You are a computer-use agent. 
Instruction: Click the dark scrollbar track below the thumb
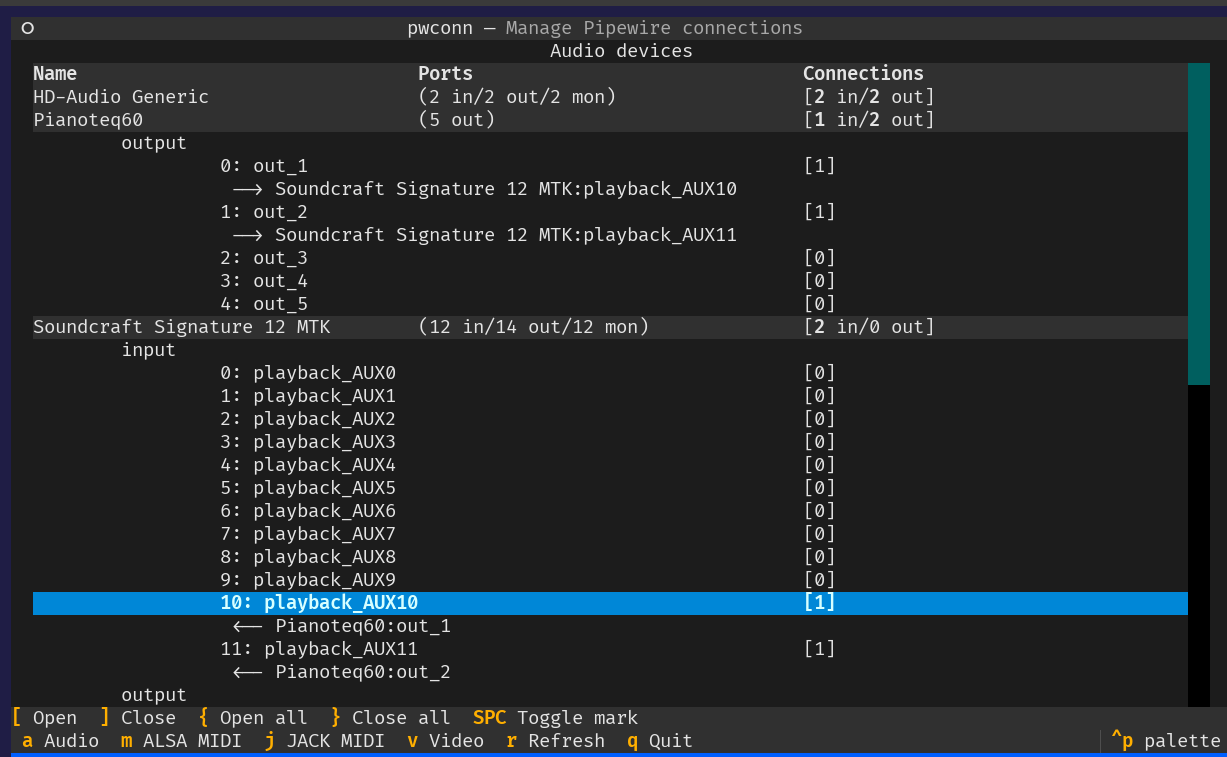[x=1199, y=546]
